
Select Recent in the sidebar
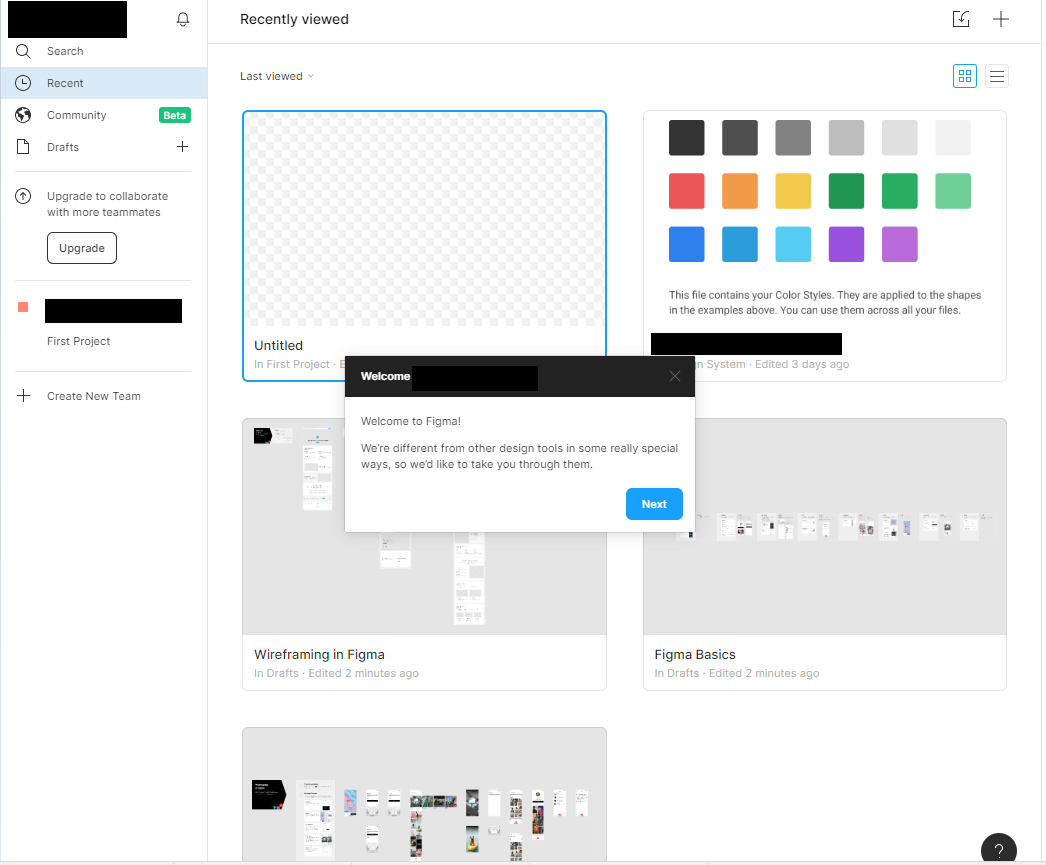click(104, 83)
